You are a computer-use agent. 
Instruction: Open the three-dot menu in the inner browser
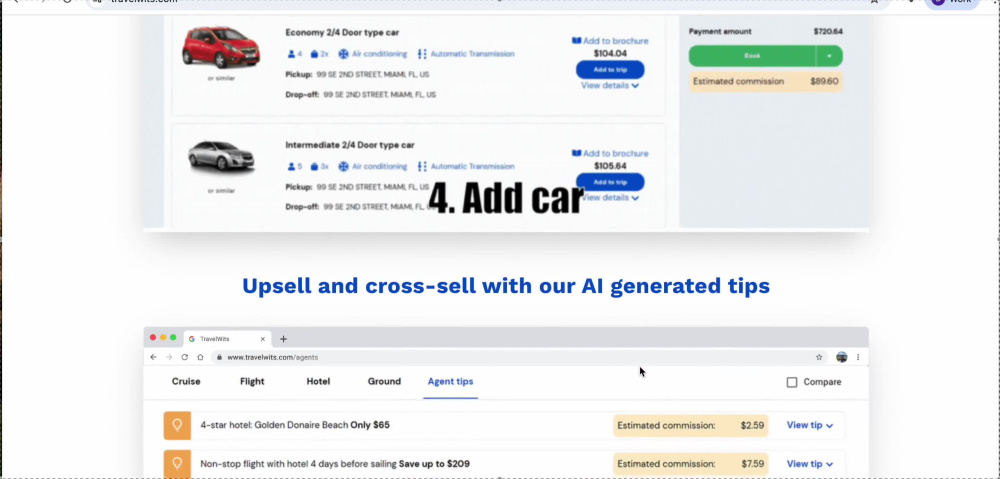click(x=858, y=357)
